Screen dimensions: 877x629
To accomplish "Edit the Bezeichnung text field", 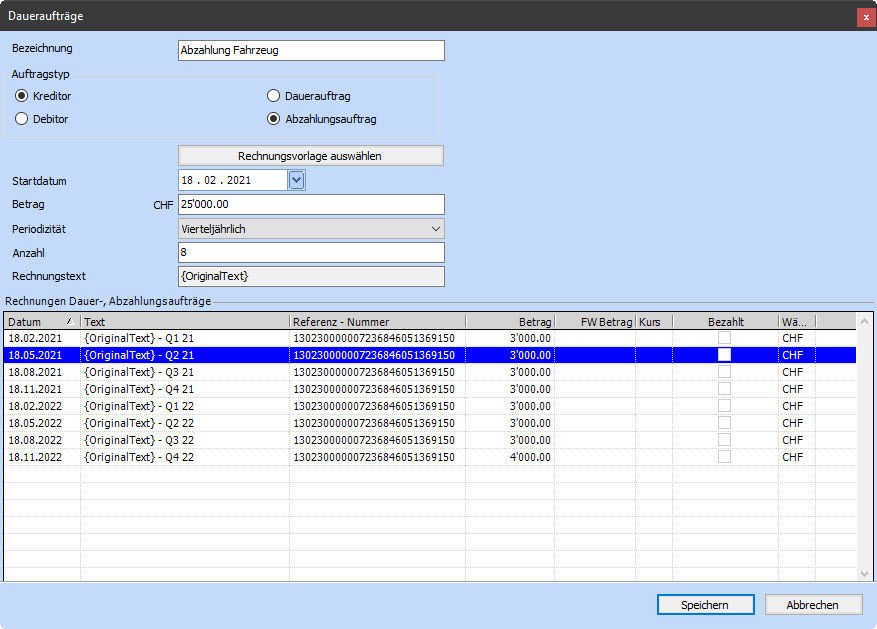I will click(x=310, y=51).
